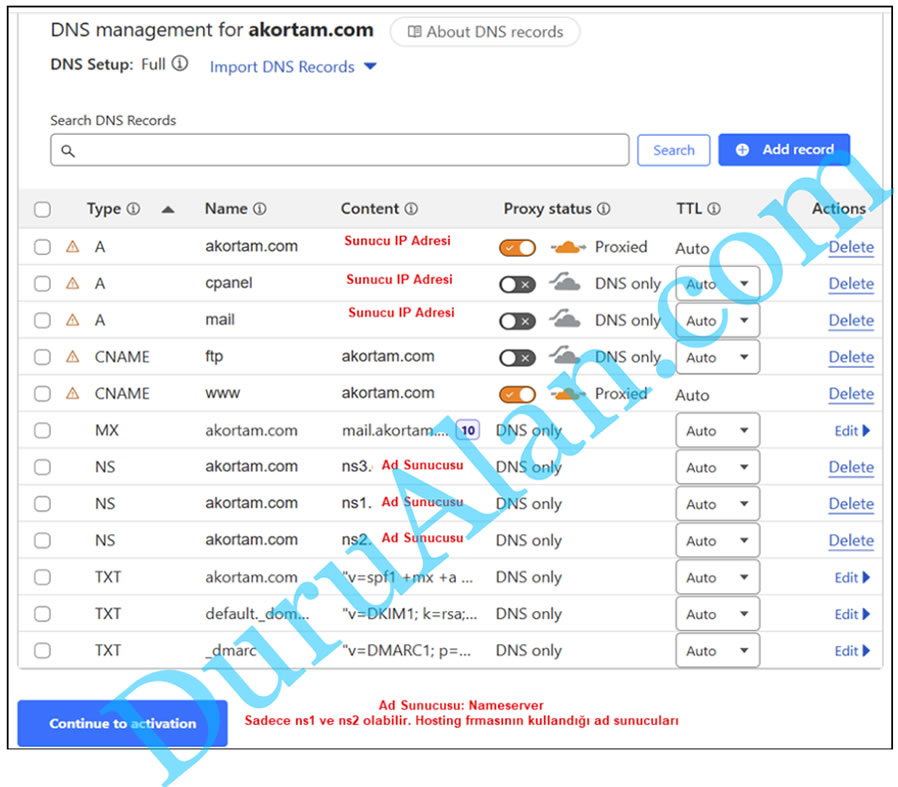Check the checkbox for the ns3 NS record
898x787 pixels.
(x=42, y=467)
